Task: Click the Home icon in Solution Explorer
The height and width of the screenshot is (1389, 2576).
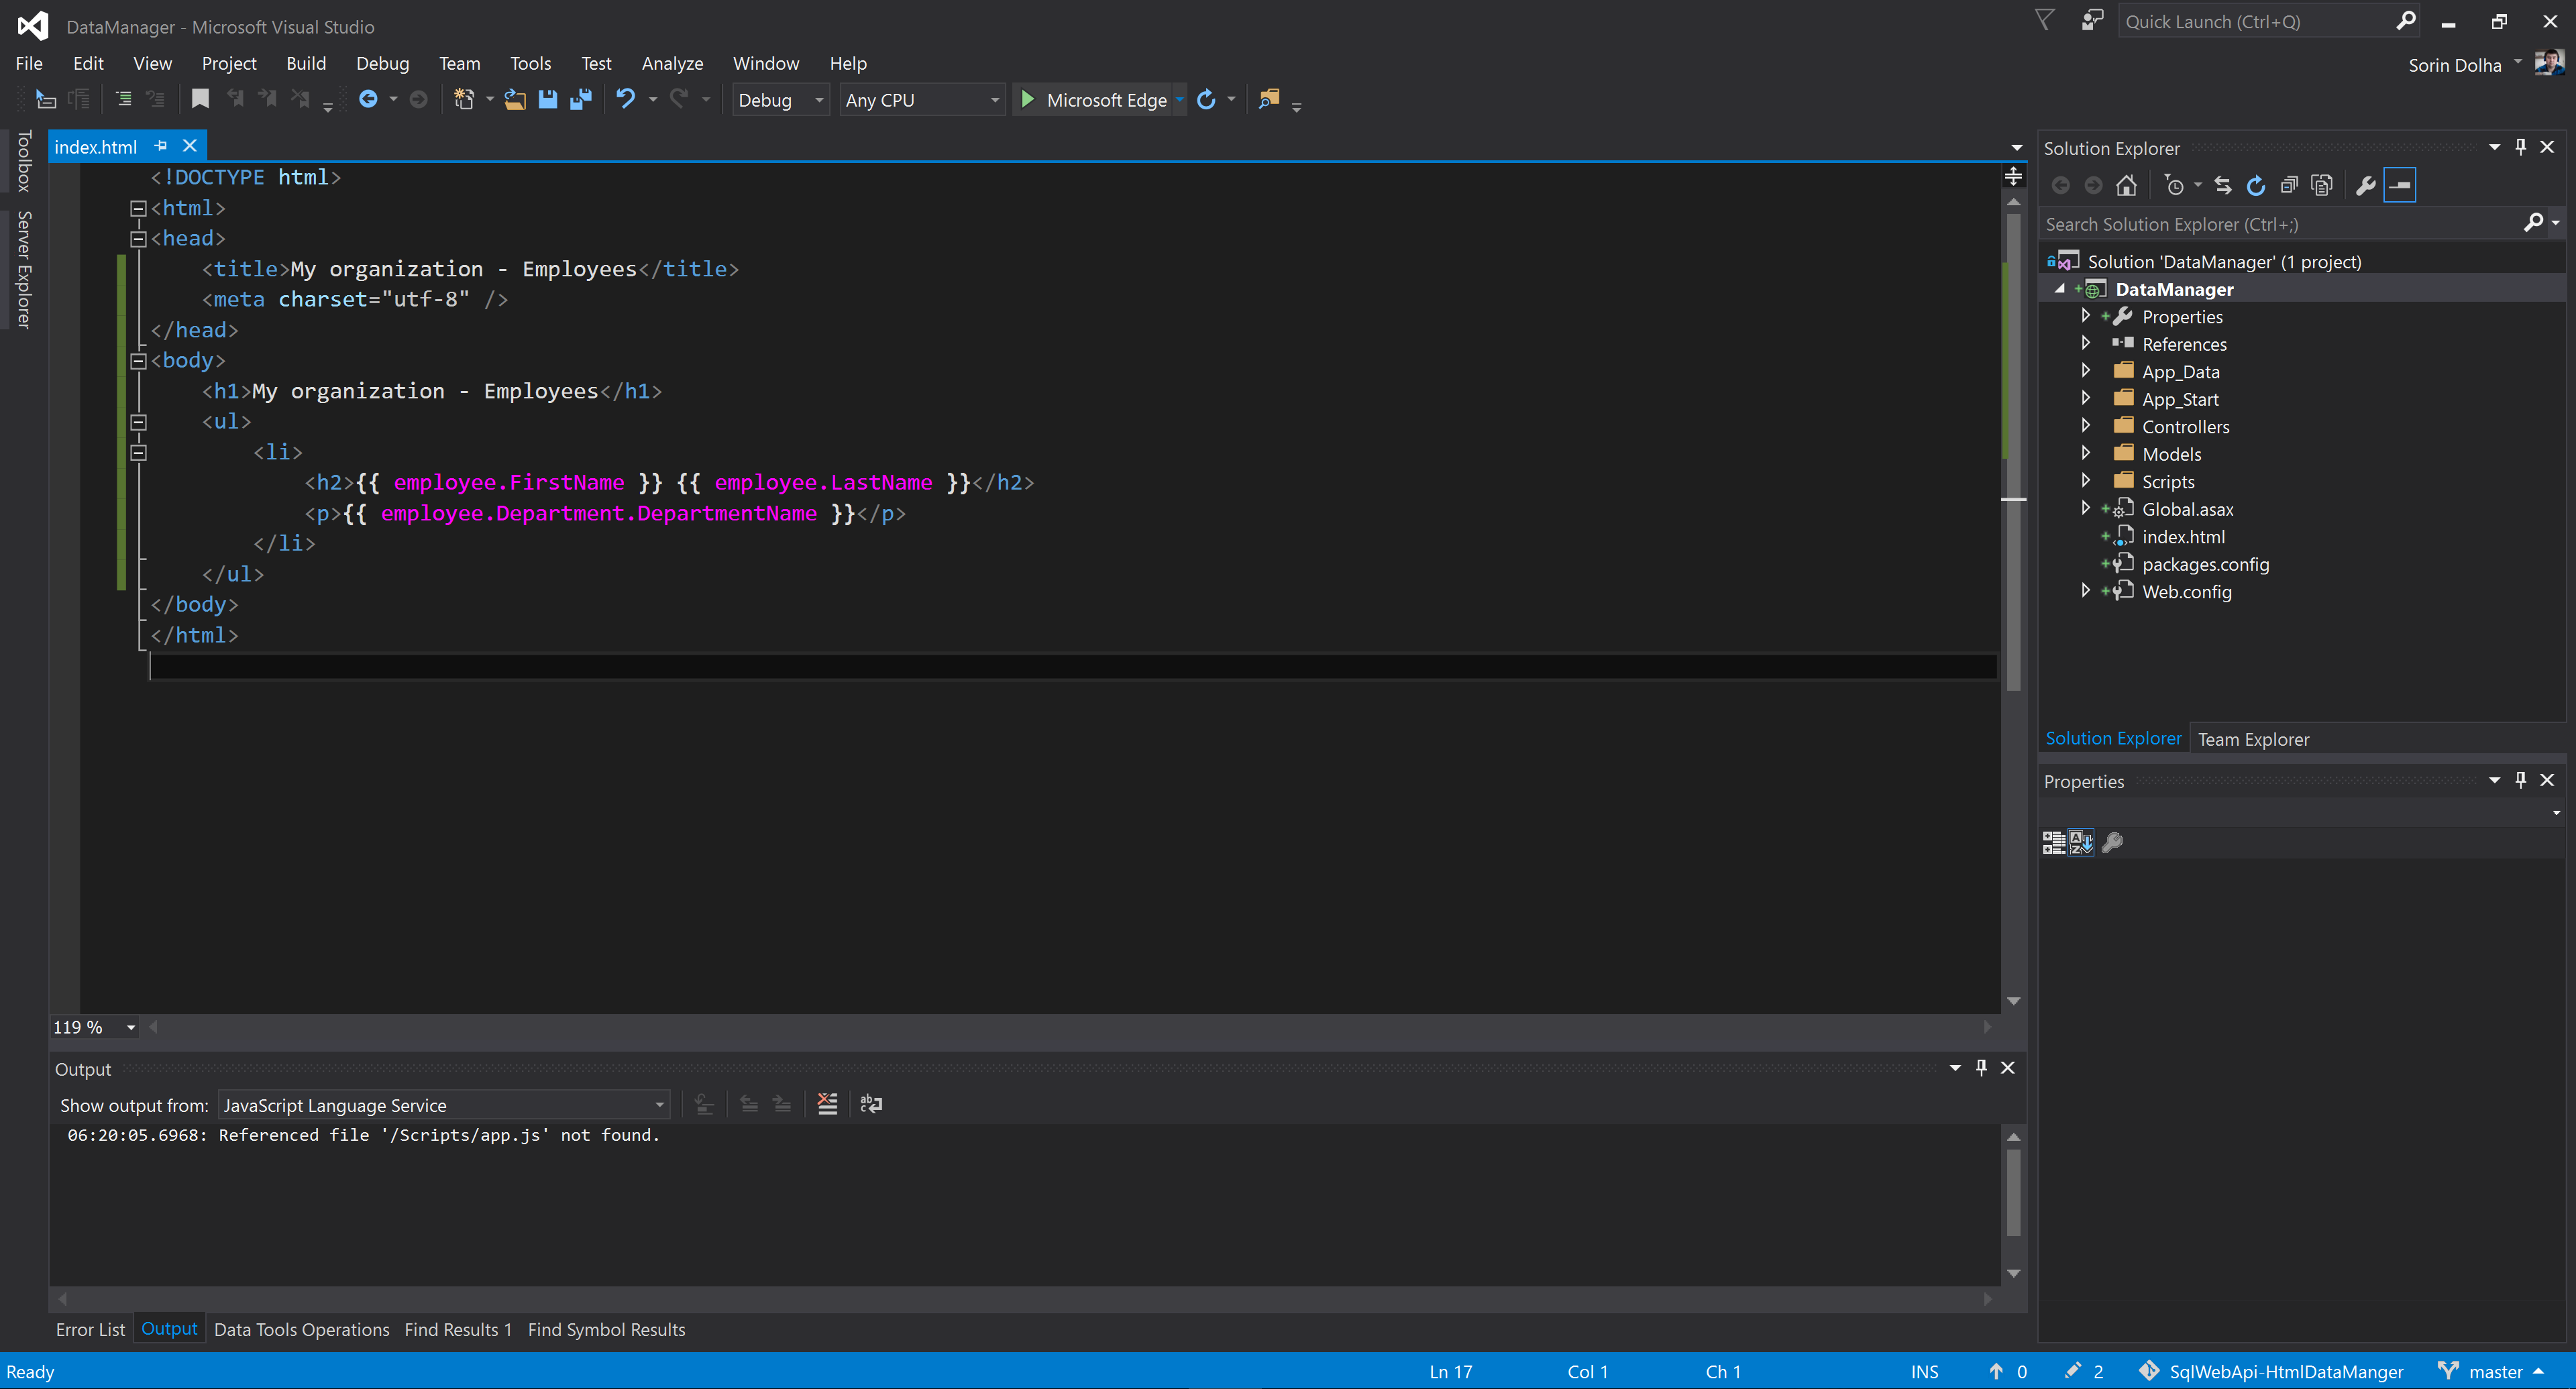Action: [2126, 186]
